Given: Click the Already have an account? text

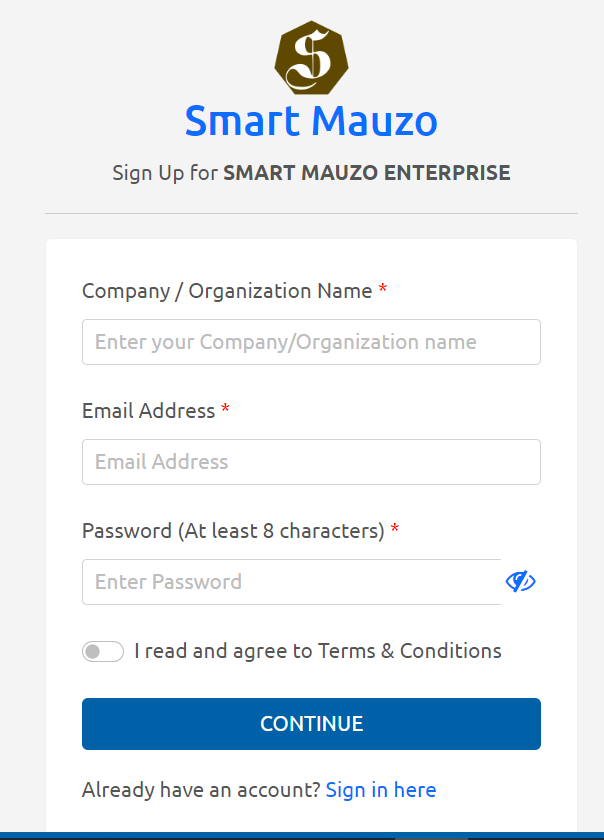Looking at the screenshot, I should pos(201,790).
